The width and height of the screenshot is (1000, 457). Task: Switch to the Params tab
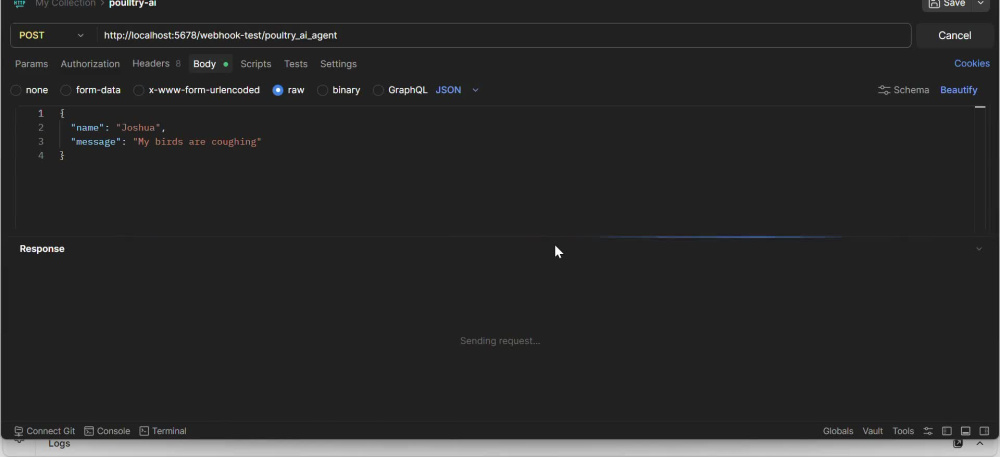31,64
